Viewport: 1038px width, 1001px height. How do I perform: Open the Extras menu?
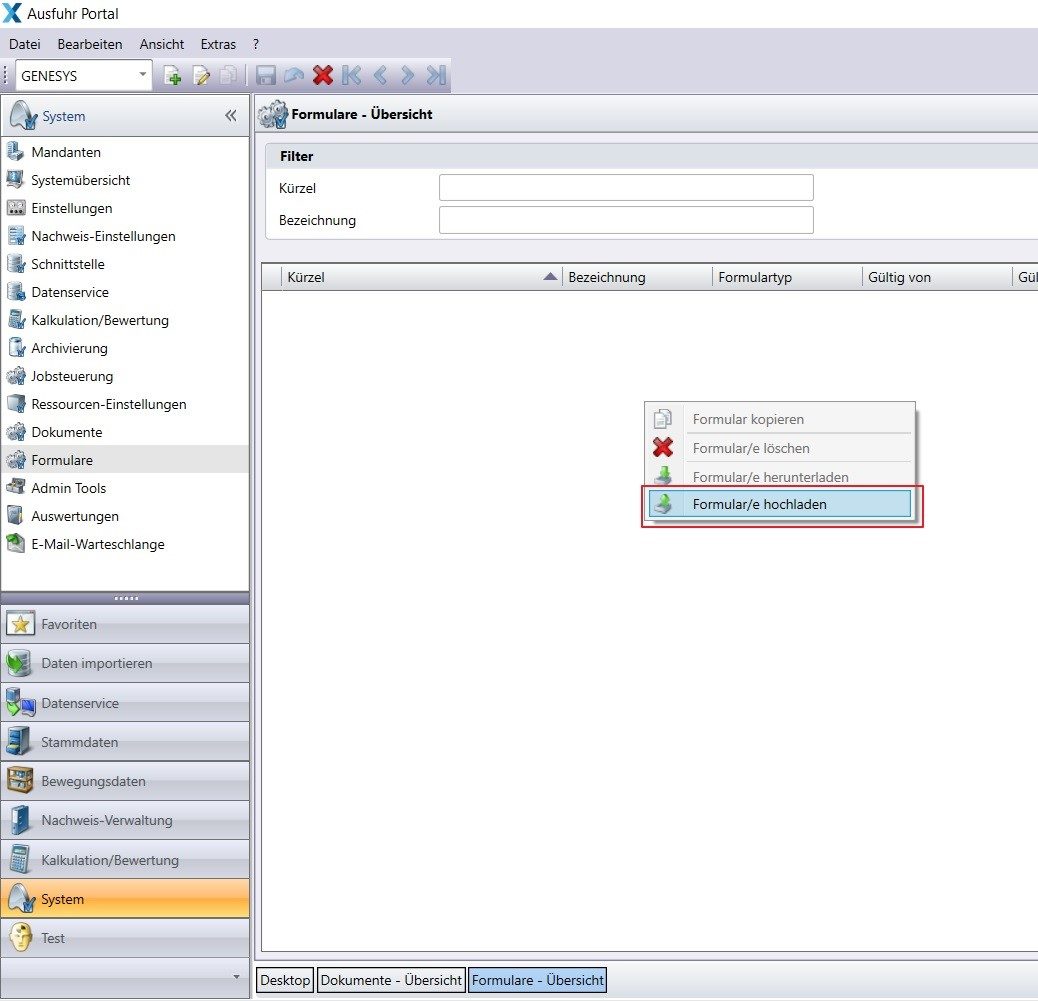pyautogui.click(x=218, y=44)
